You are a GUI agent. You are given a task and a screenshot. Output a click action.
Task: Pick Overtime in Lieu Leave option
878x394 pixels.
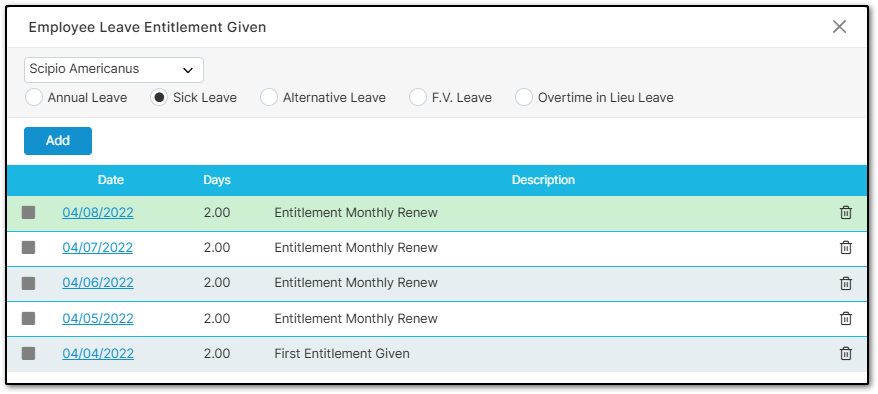click(x=524, y=97)
